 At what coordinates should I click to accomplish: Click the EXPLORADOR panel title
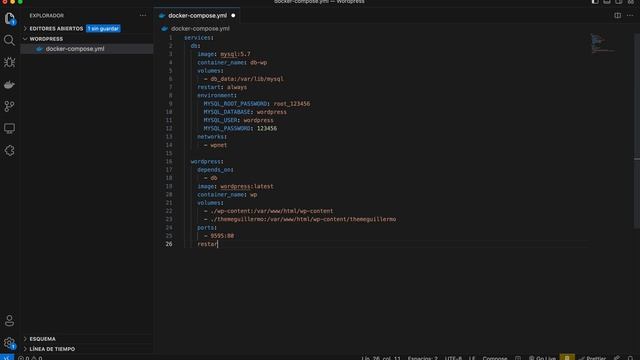pyautogui.click(x=47, y=16)
